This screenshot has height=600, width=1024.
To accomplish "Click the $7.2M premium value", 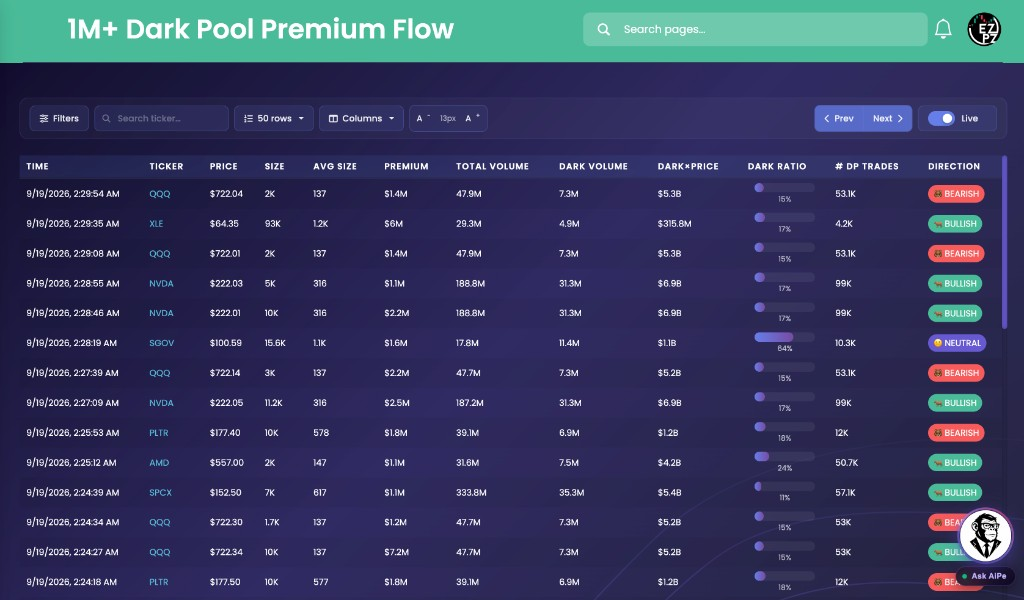I will (x=396, y=552).
